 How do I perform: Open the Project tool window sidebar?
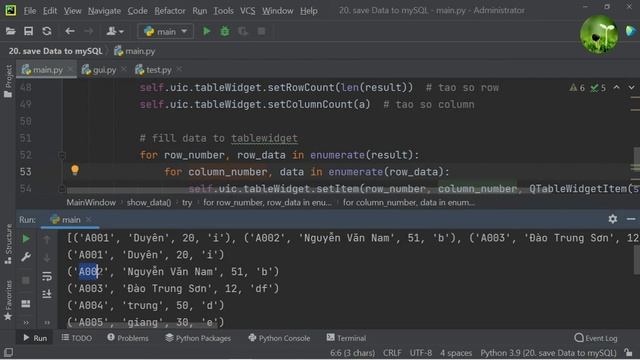(x=8, y=81)
